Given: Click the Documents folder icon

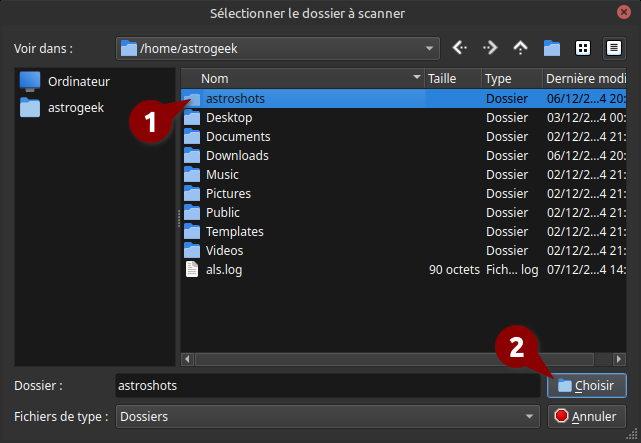Looking at the screenshot, I should [192, 136].
